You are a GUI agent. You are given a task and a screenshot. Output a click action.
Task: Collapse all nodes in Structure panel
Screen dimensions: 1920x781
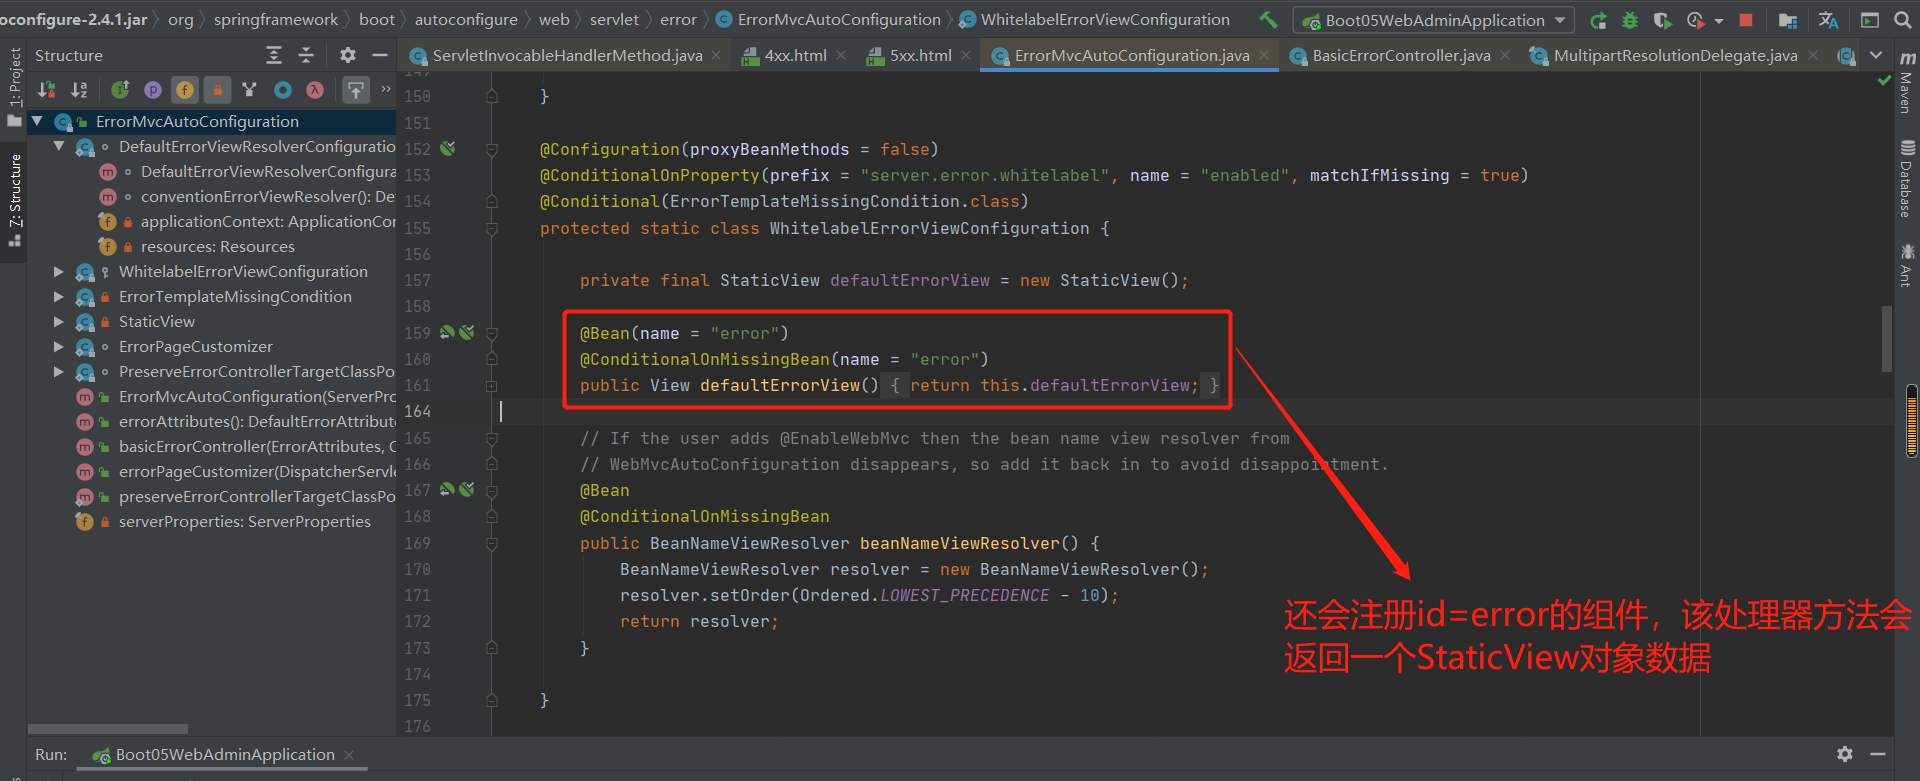click(x=306, y=55)
